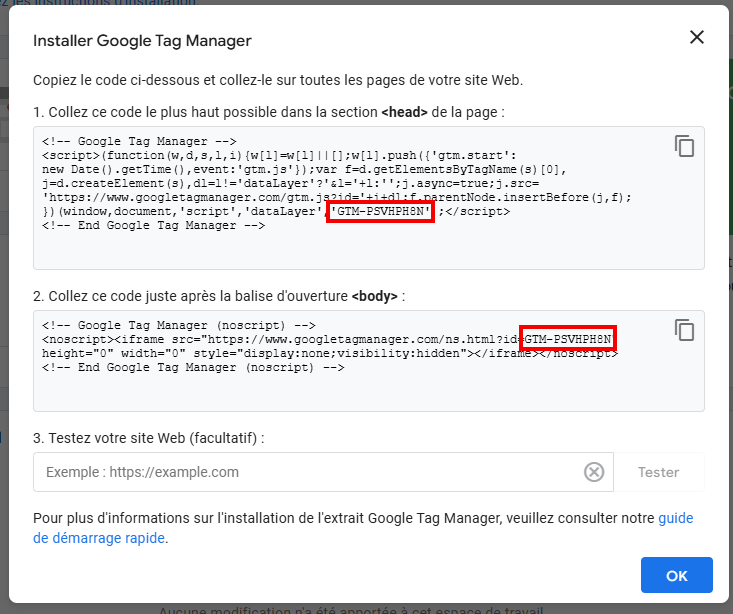Click the 'Testez votre site Web (facultatif)' label
This screenshot has height=614, width=733.
point(148,438)
